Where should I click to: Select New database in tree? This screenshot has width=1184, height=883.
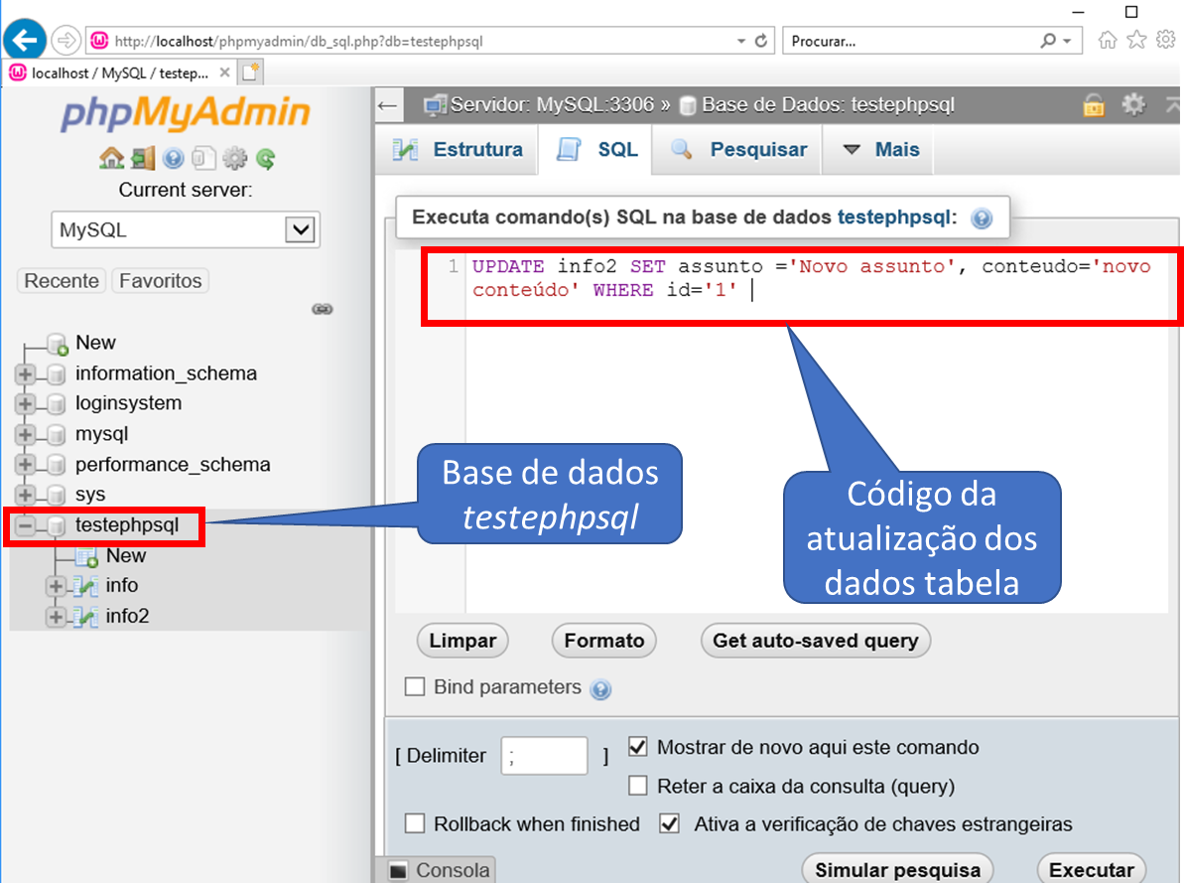point(95,343)
